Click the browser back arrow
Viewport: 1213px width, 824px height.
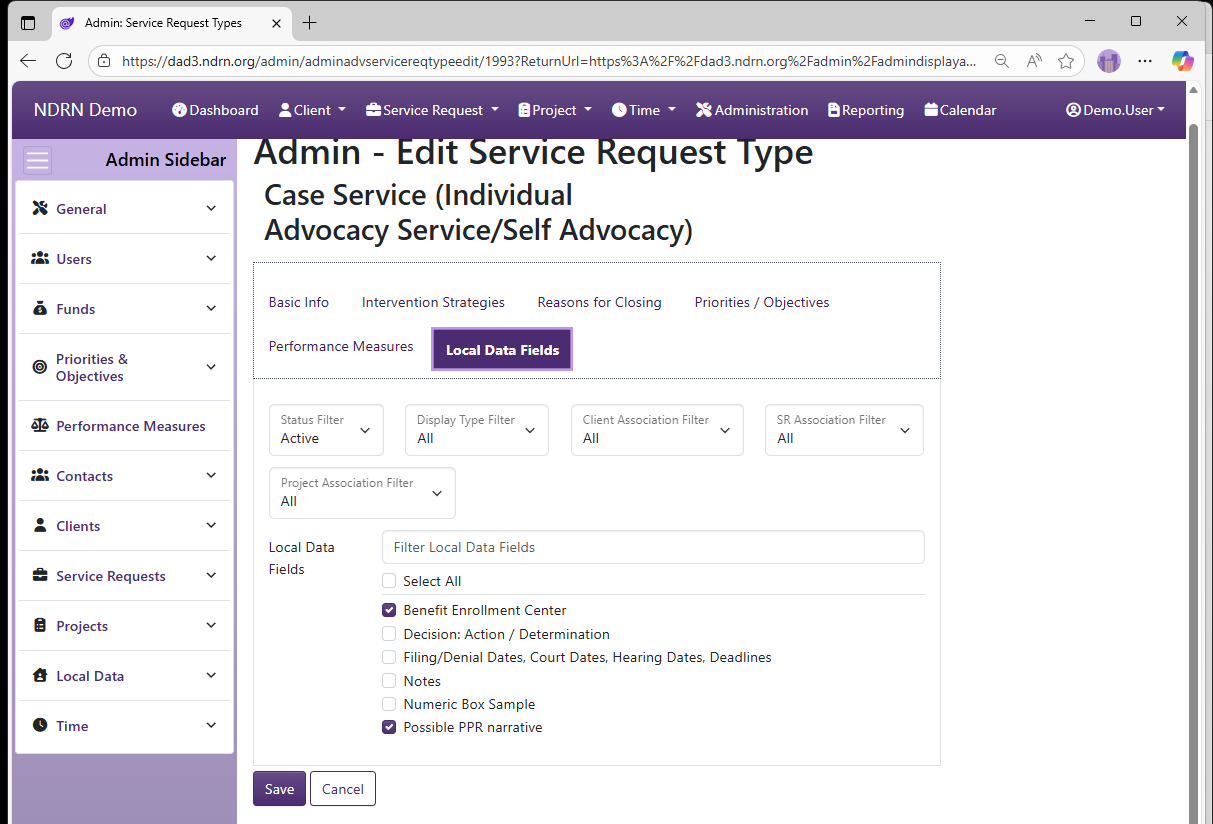pyautogui.click(x=28, y=61)
